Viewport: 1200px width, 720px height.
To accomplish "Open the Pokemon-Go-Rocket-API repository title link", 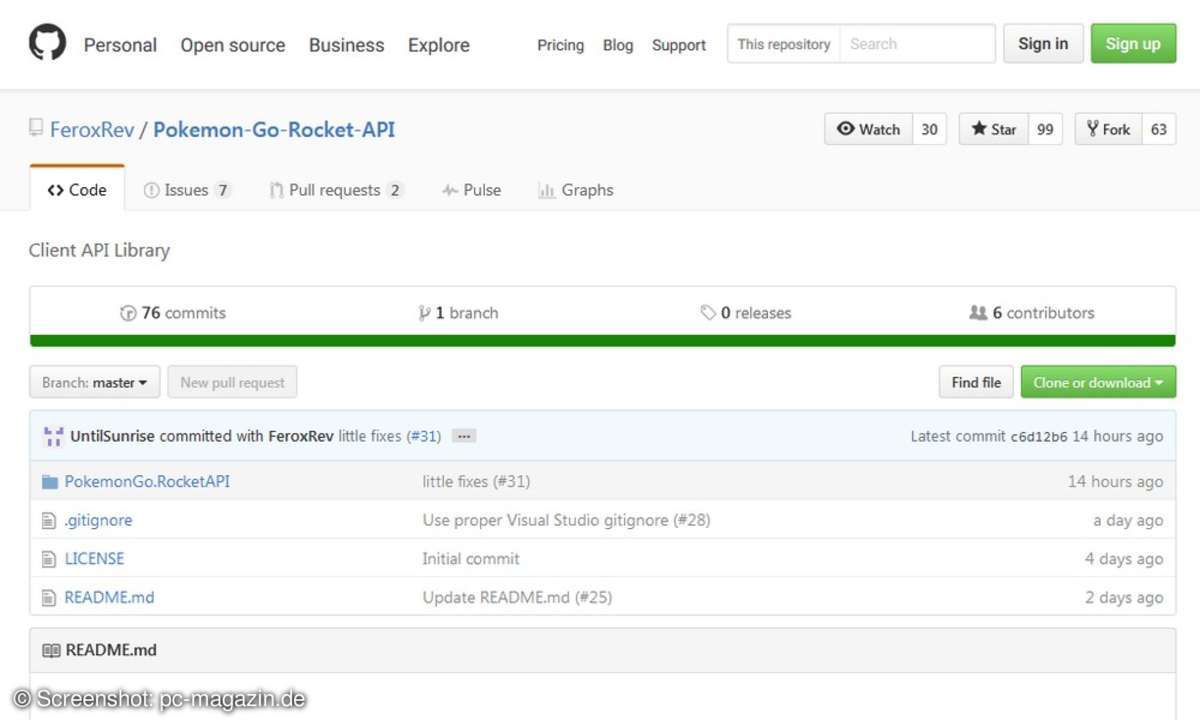I will pos(274,129).
